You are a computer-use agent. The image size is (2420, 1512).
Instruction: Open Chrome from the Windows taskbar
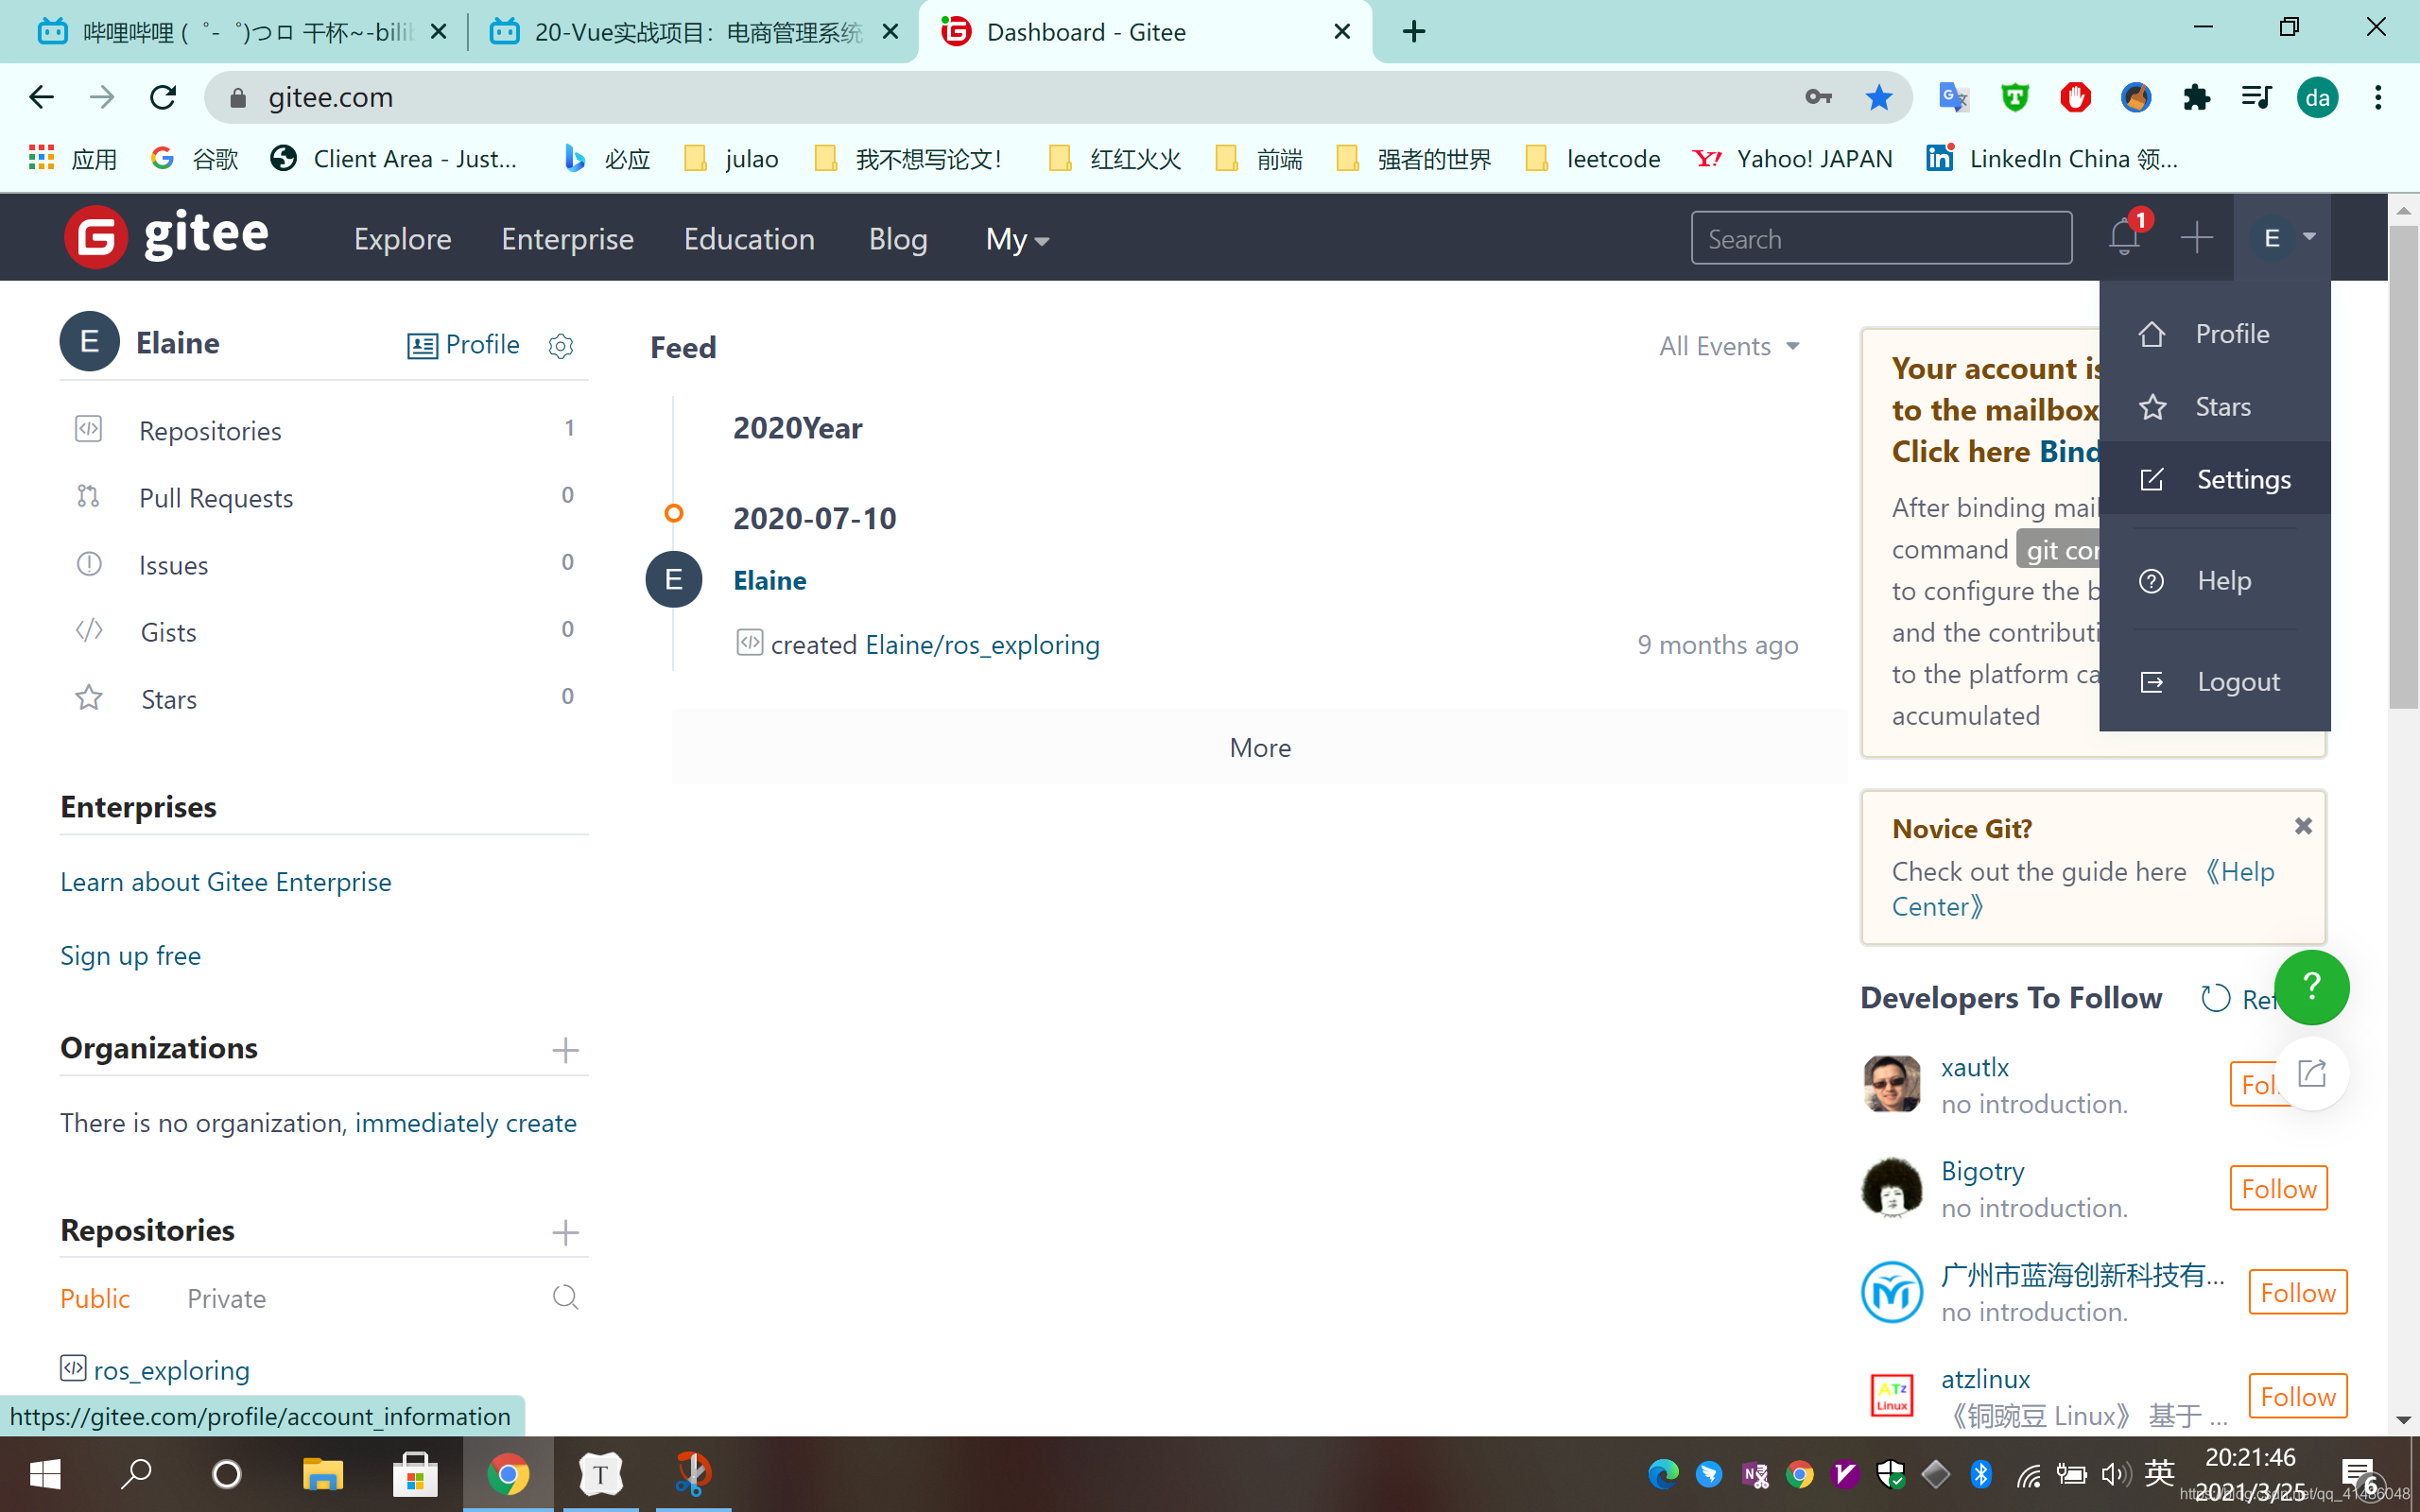(x=508, y=1474)
